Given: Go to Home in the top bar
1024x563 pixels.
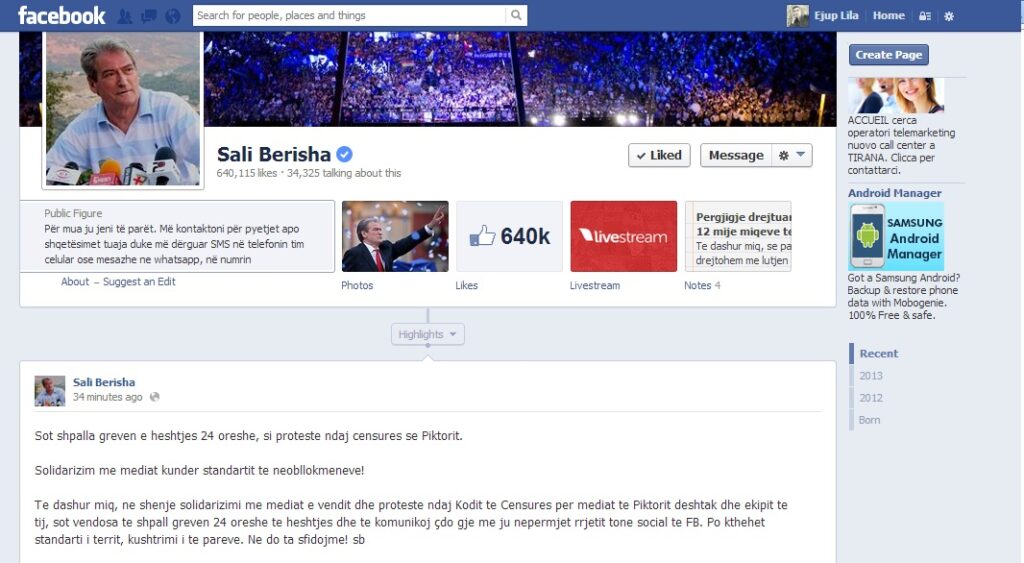Looking at the screenshot, I should pos(889,16).
